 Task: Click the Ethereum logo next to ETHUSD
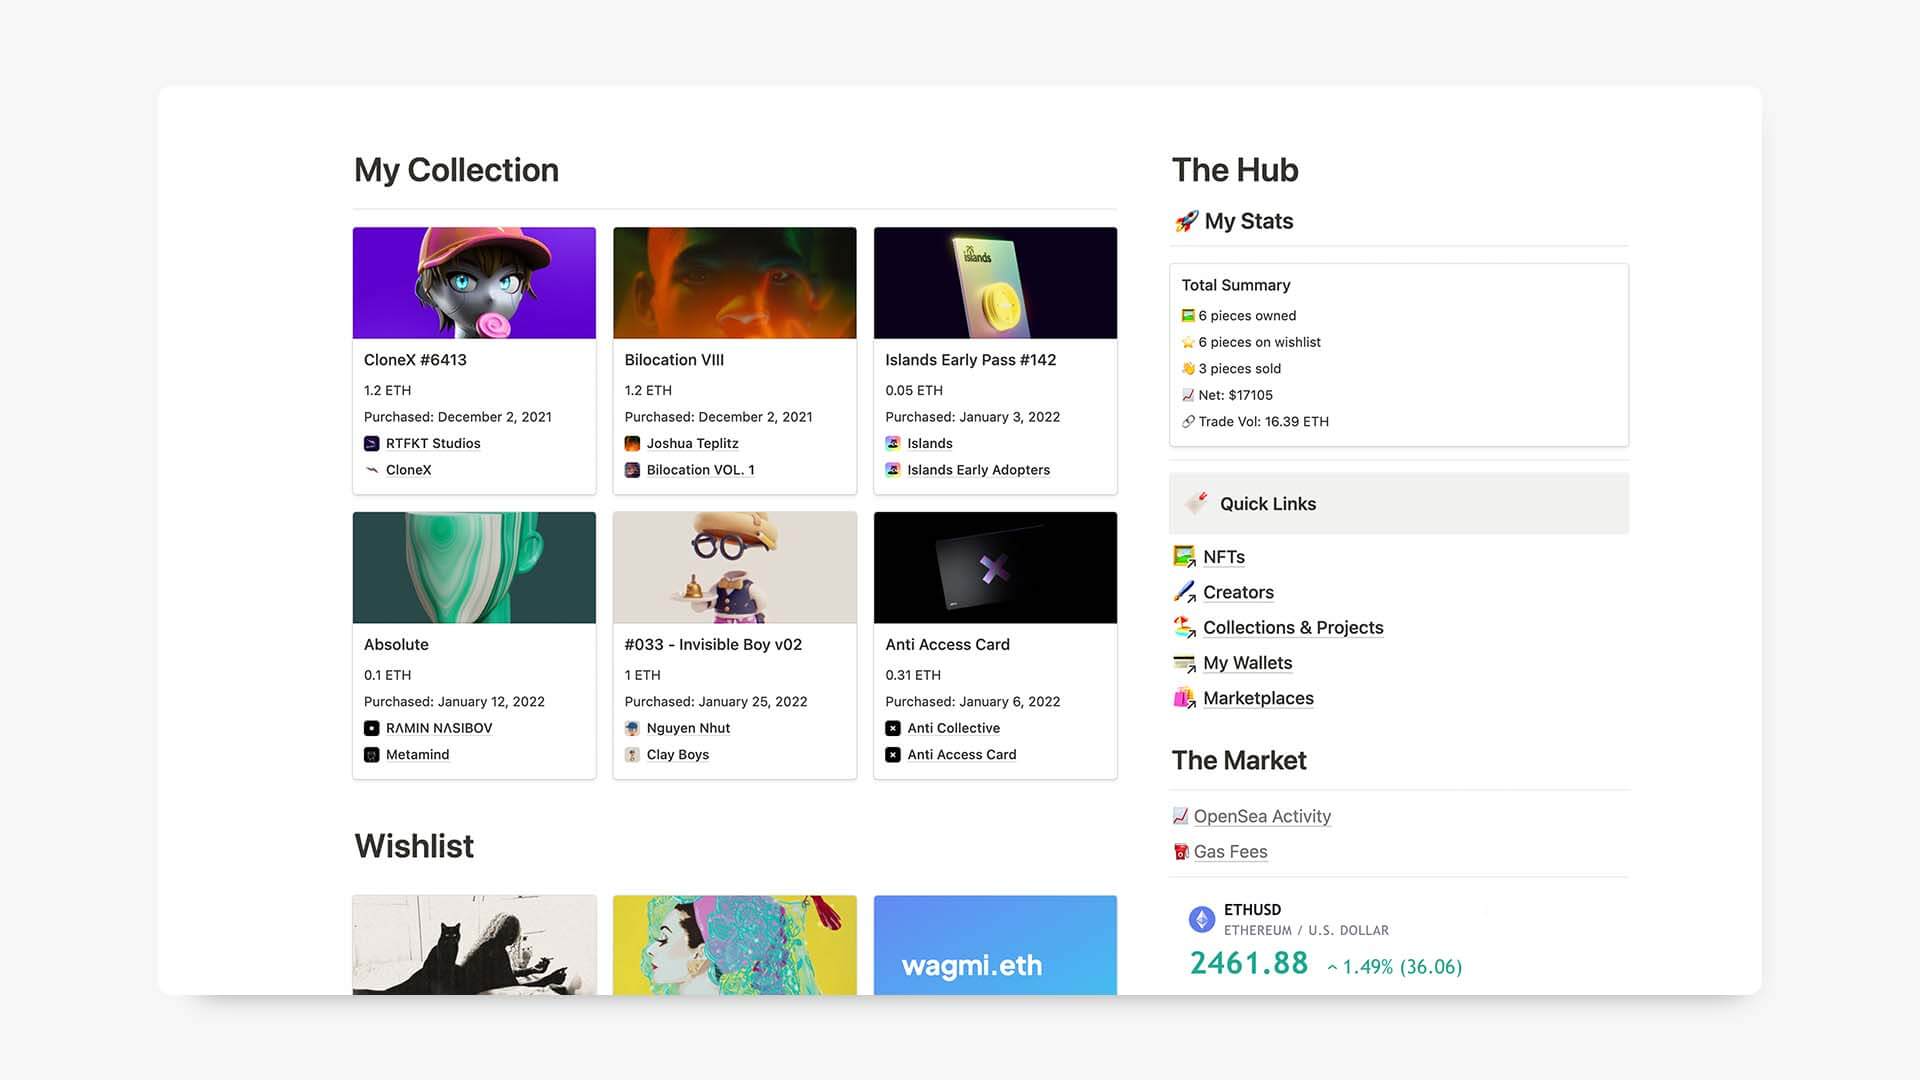tap(1200, 918)
